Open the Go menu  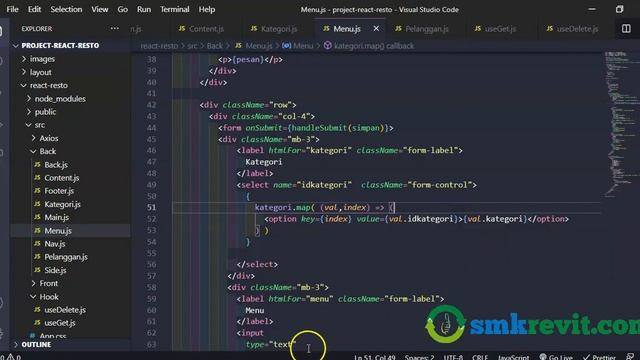click(x=122, y=9)
